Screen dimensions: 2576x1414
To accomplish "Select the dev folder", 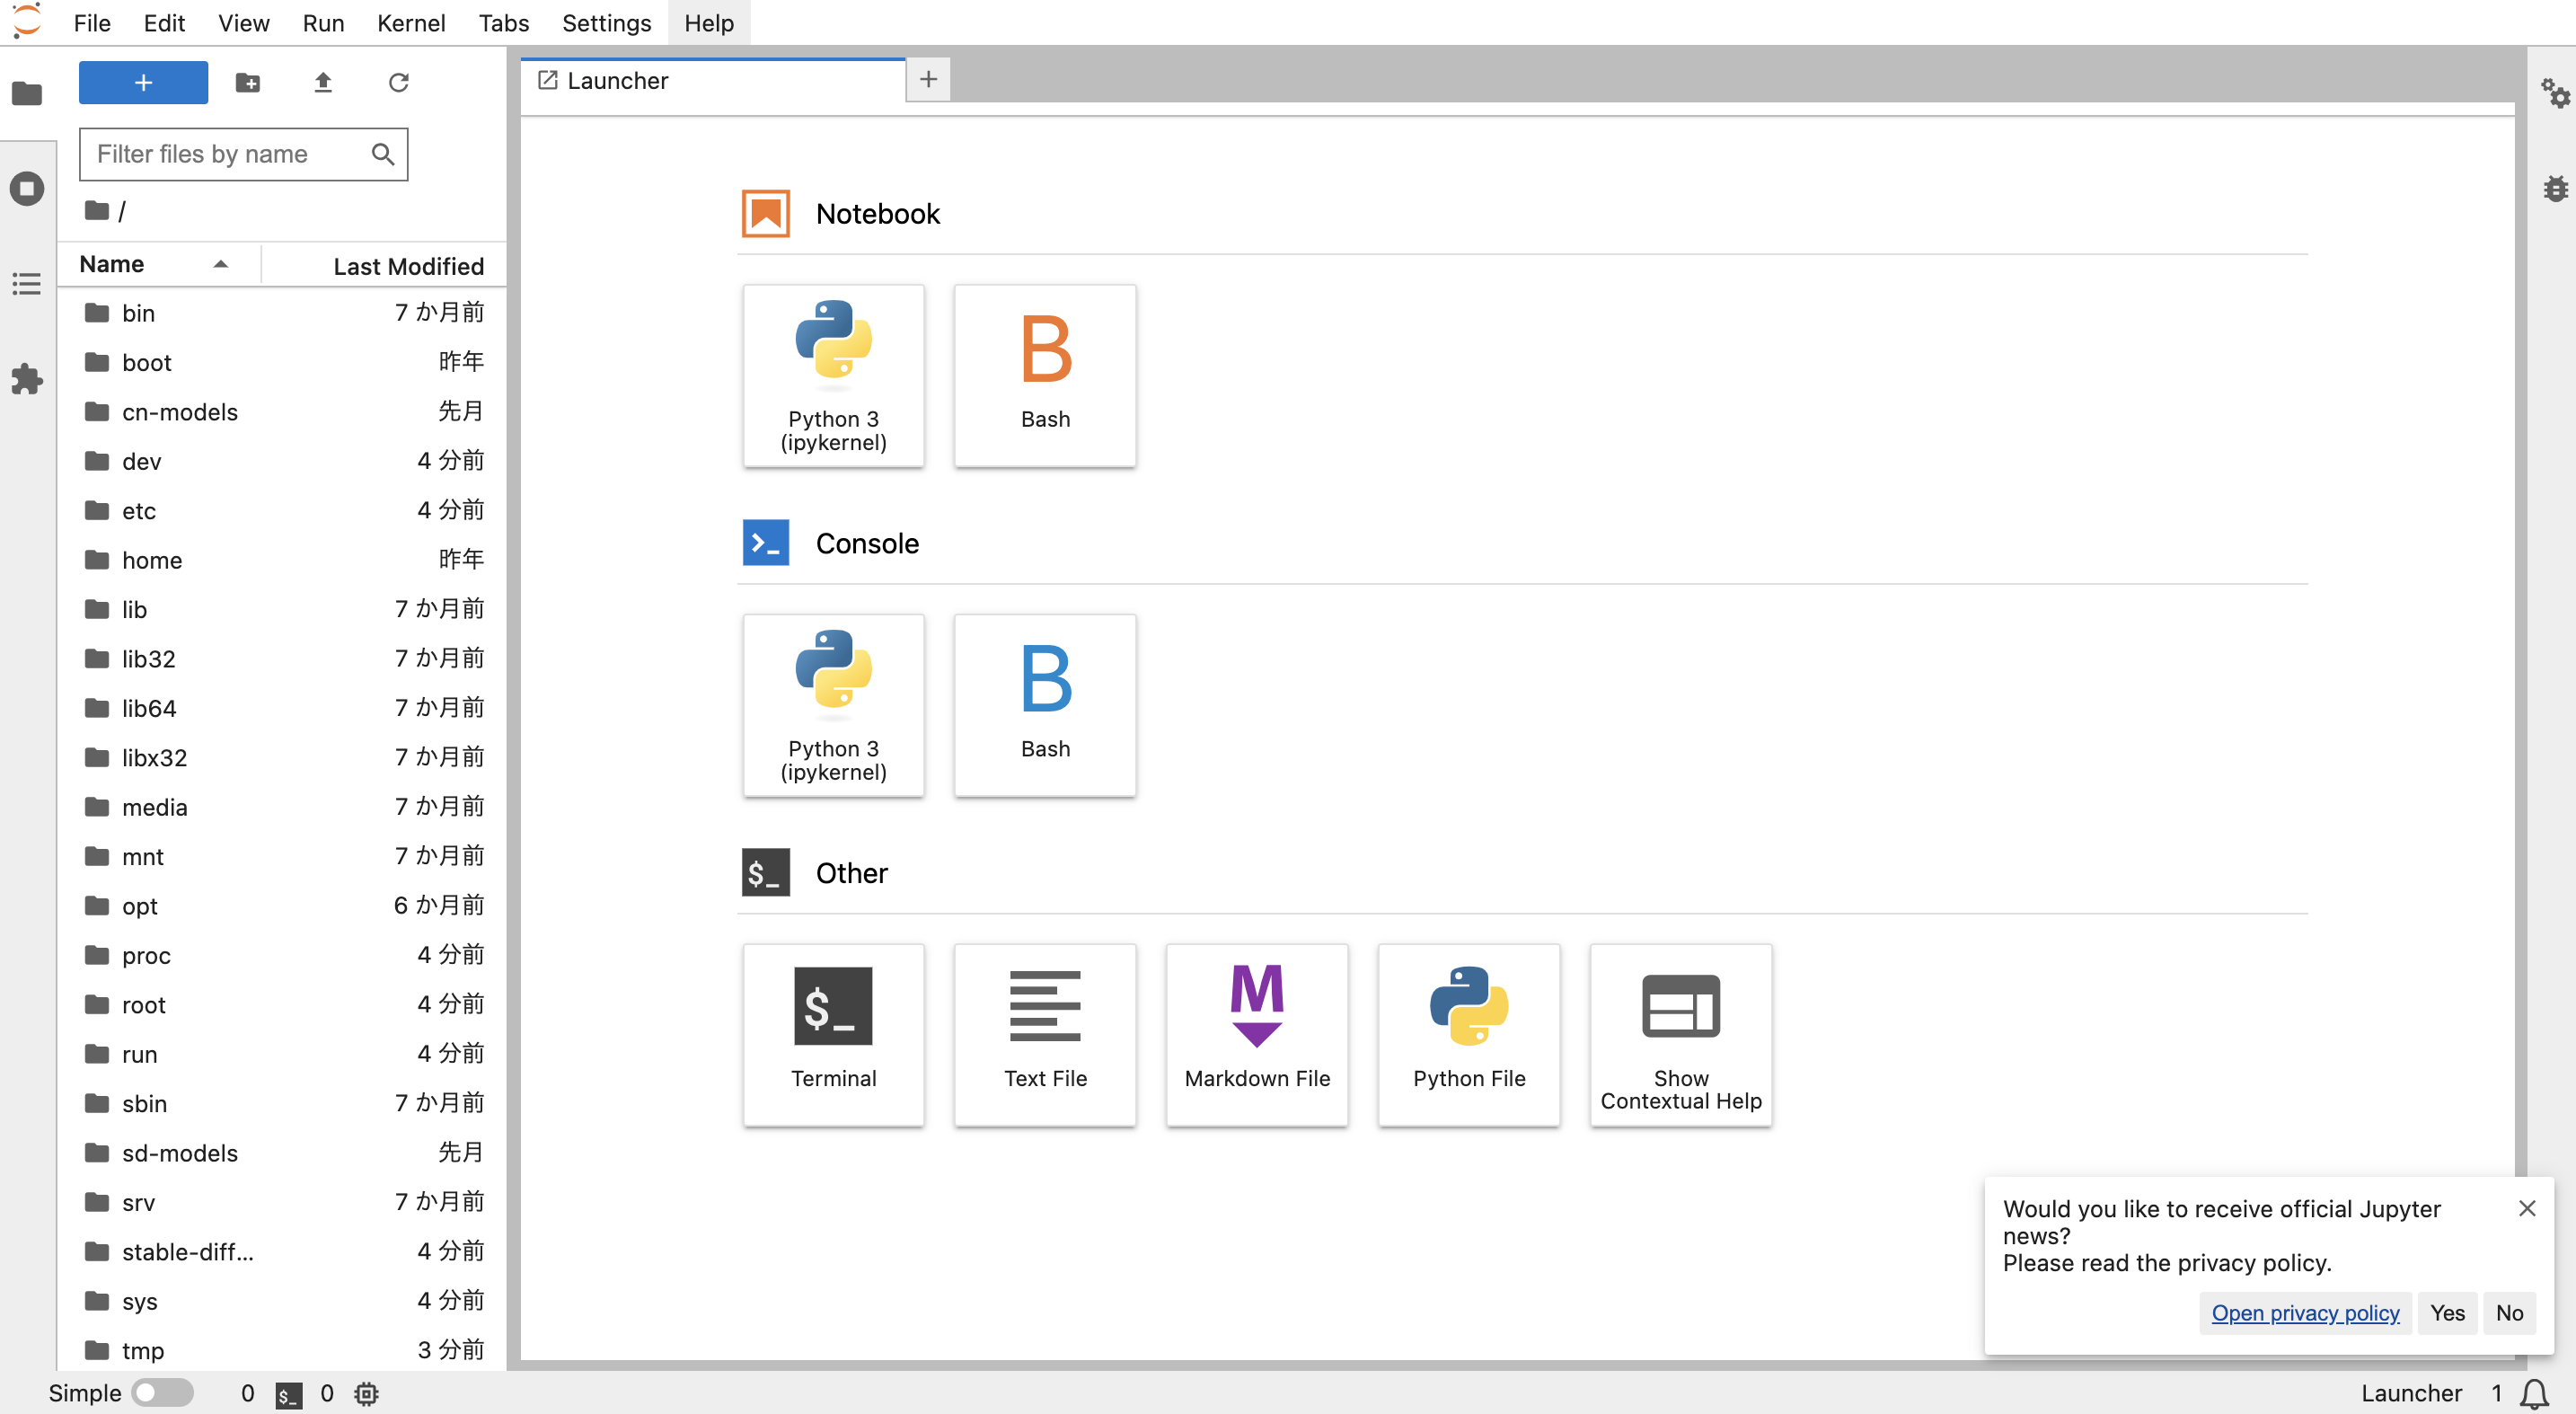I will tap(282, 461).
